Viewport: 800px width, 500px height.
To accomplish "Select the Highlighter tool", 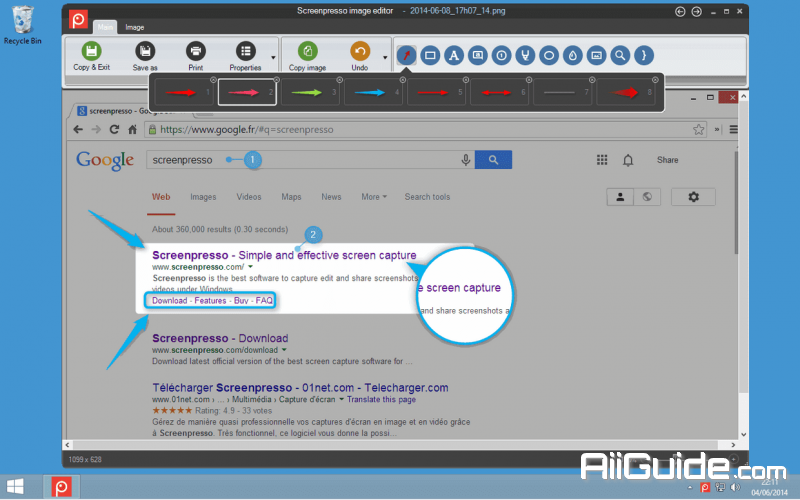I will tap(525, 55).
